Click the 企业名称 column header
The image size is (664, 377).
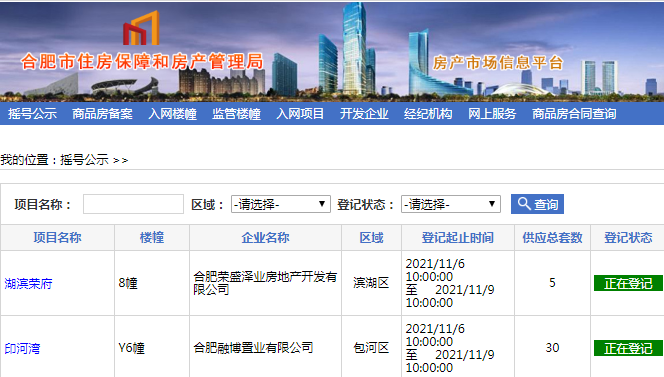[266, 238]
